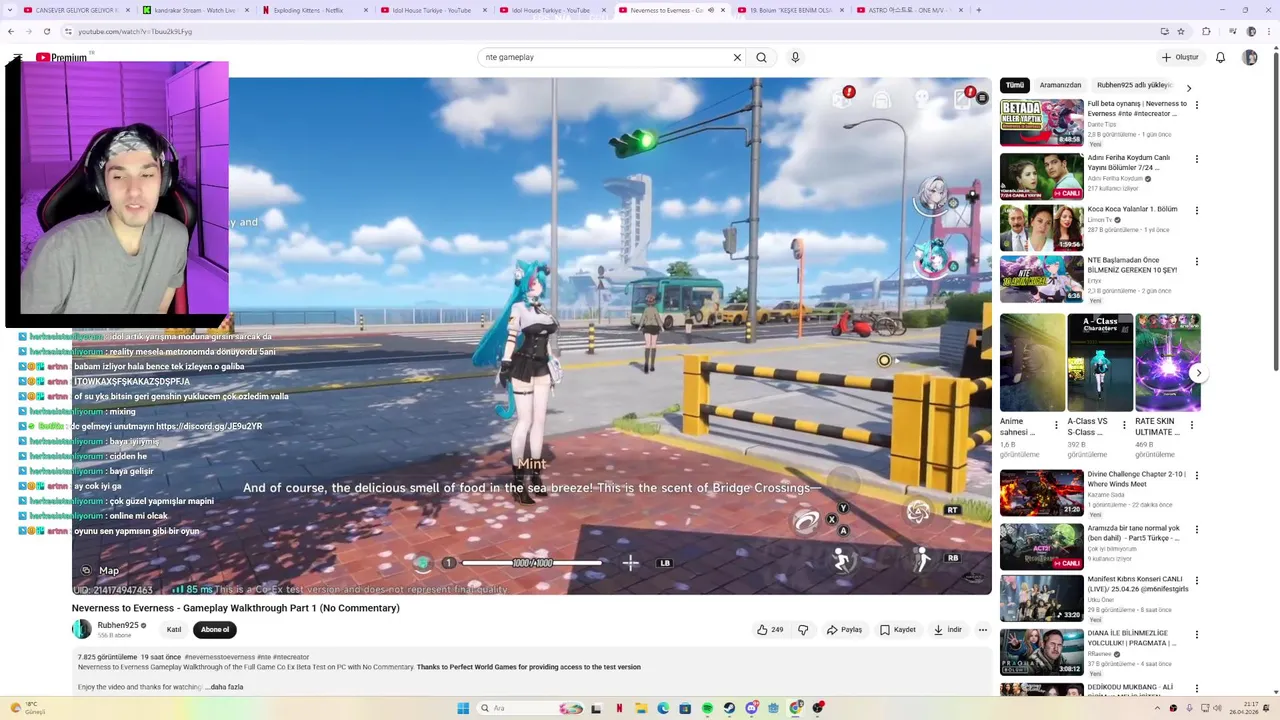1280x720 pixels.
Task: Bookmark this page with star icon
Action: (1180, 31)
